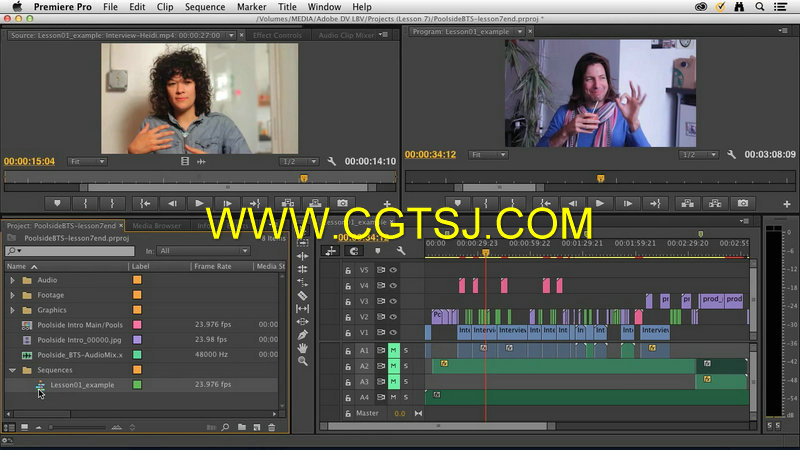Open the Marker menu
The width and height of the screenshot is (800, 450).
(x=252, y=7)
